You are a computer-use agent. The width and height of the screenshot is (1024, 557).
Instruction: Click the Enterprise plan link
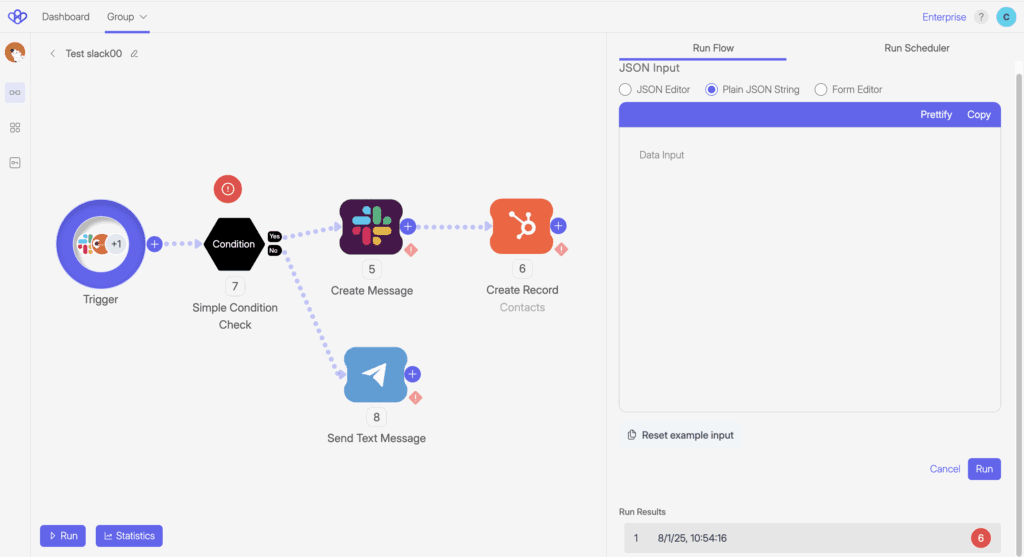coord(944,17)
